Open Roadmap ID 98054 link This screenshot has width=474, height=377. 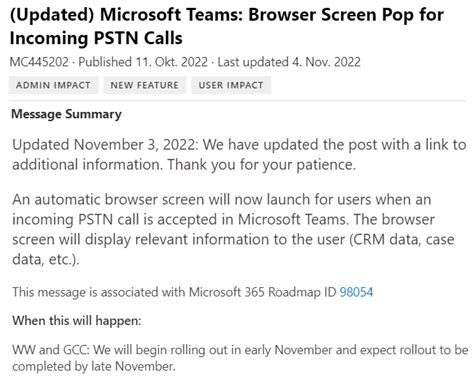tap(356, 292)
